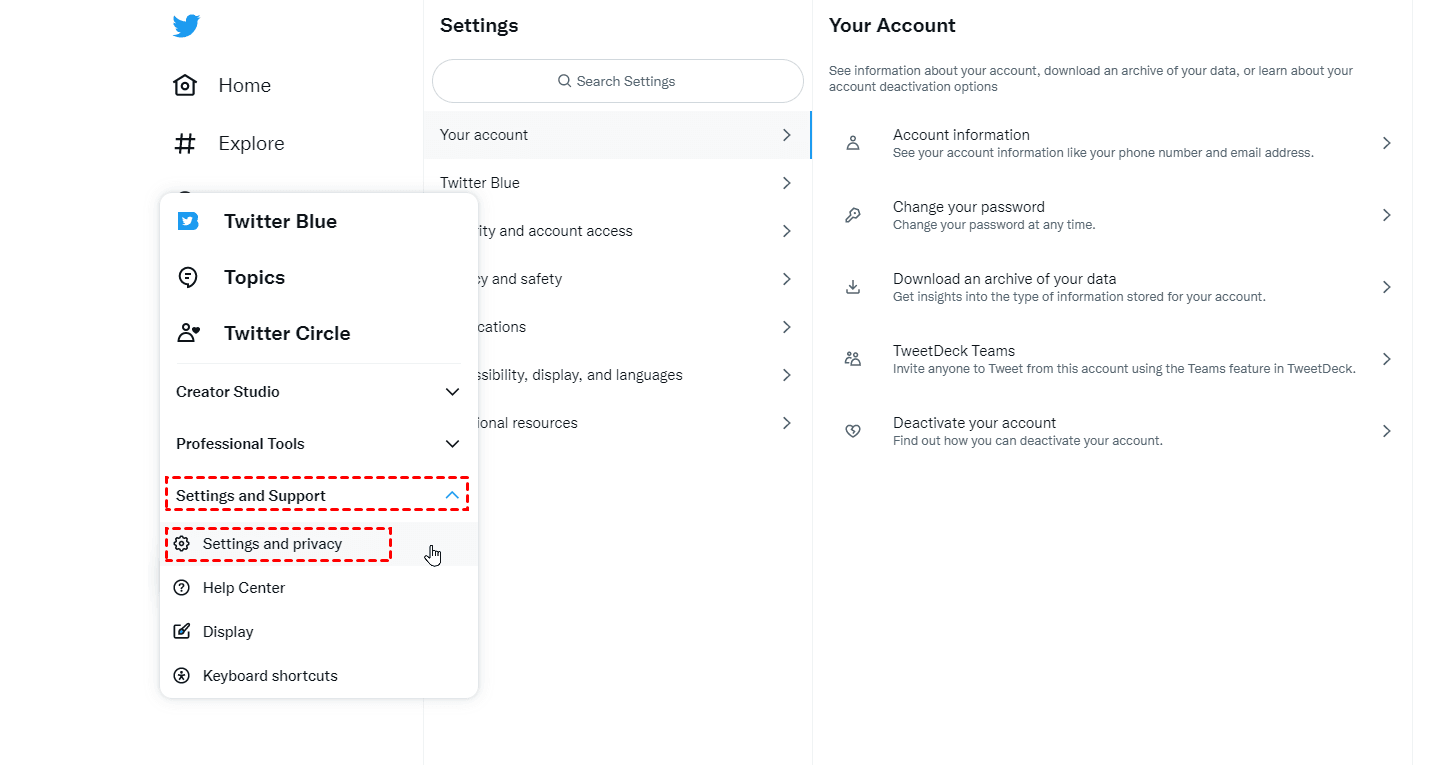The width and height of the screenshot is (1450, 765).
Task: Click the Help Center question icon
Action: pyautogui.click(x=182, y=588)
